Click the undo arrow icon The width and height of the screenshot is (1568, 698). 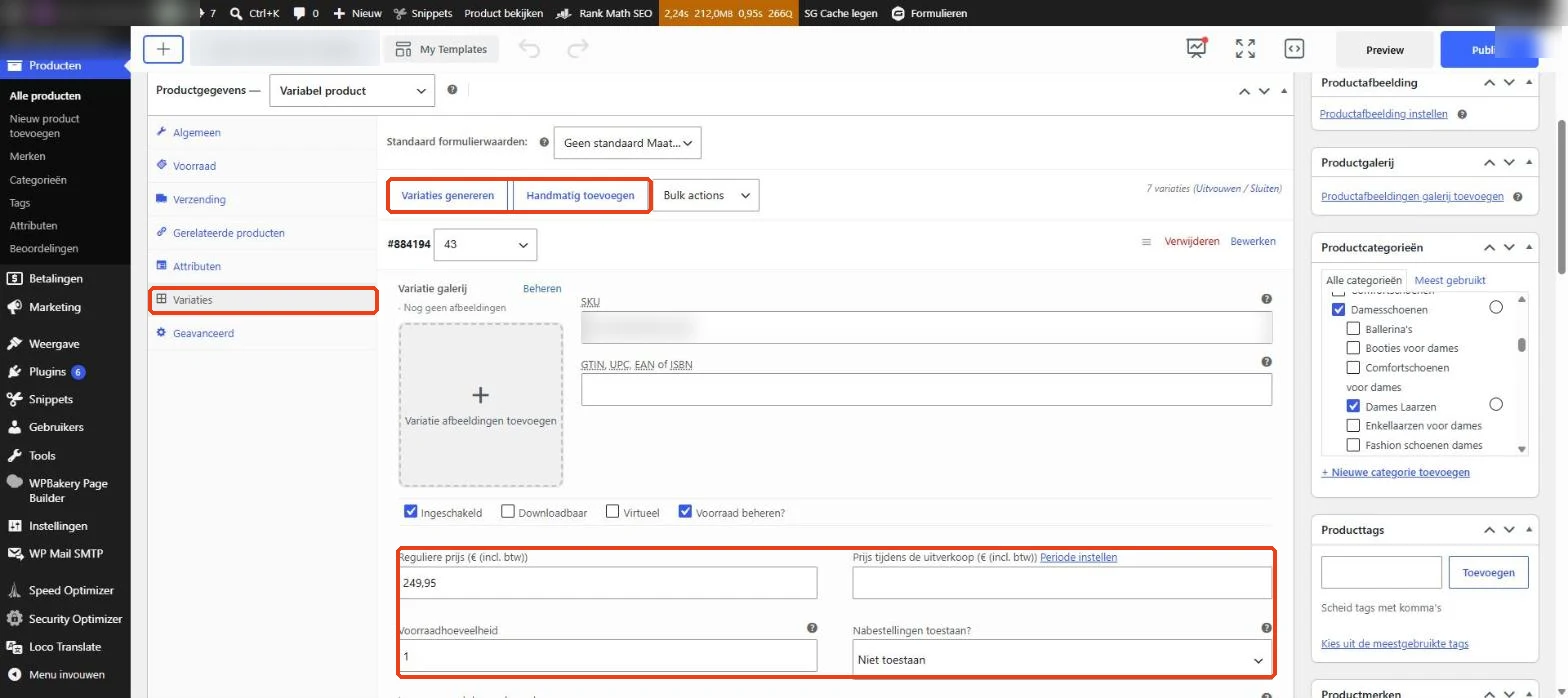click(x=529, y=49)
